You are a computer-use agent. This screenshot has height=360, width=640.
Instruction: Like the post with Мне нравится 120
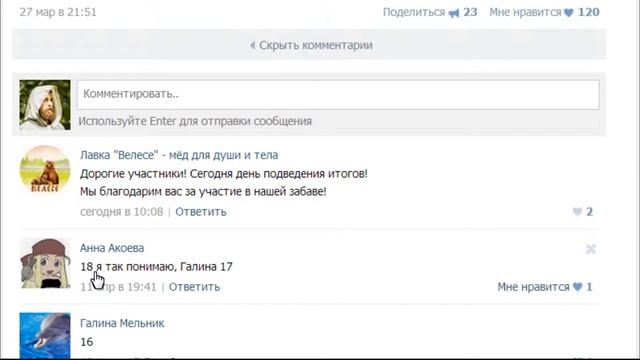pos(544,12)
